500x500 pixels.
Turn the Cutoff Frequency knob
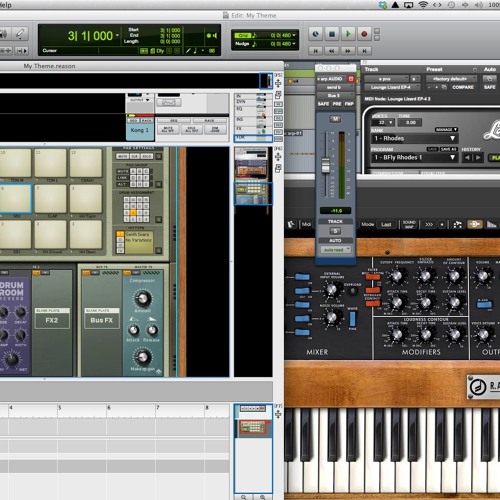coord(396,276)
